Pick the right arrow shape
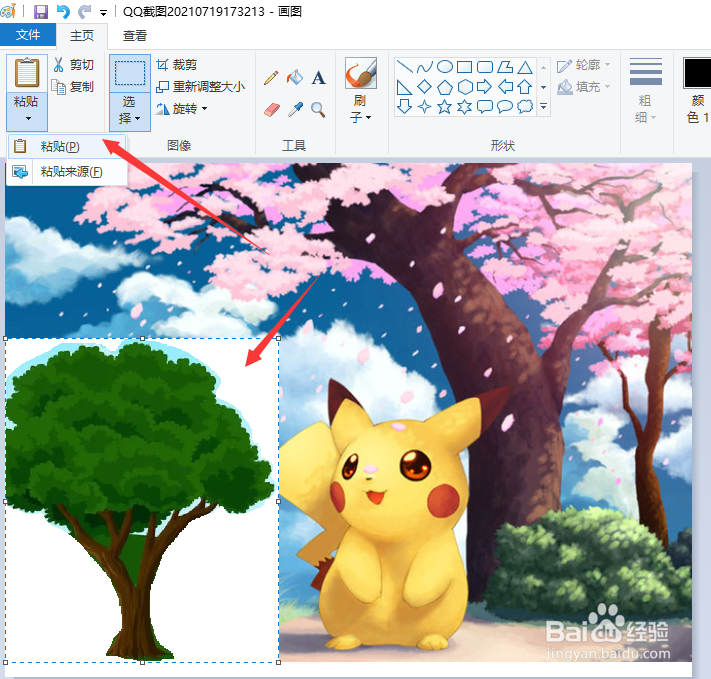This screenshot has height=679, width=711. (485, 87)
